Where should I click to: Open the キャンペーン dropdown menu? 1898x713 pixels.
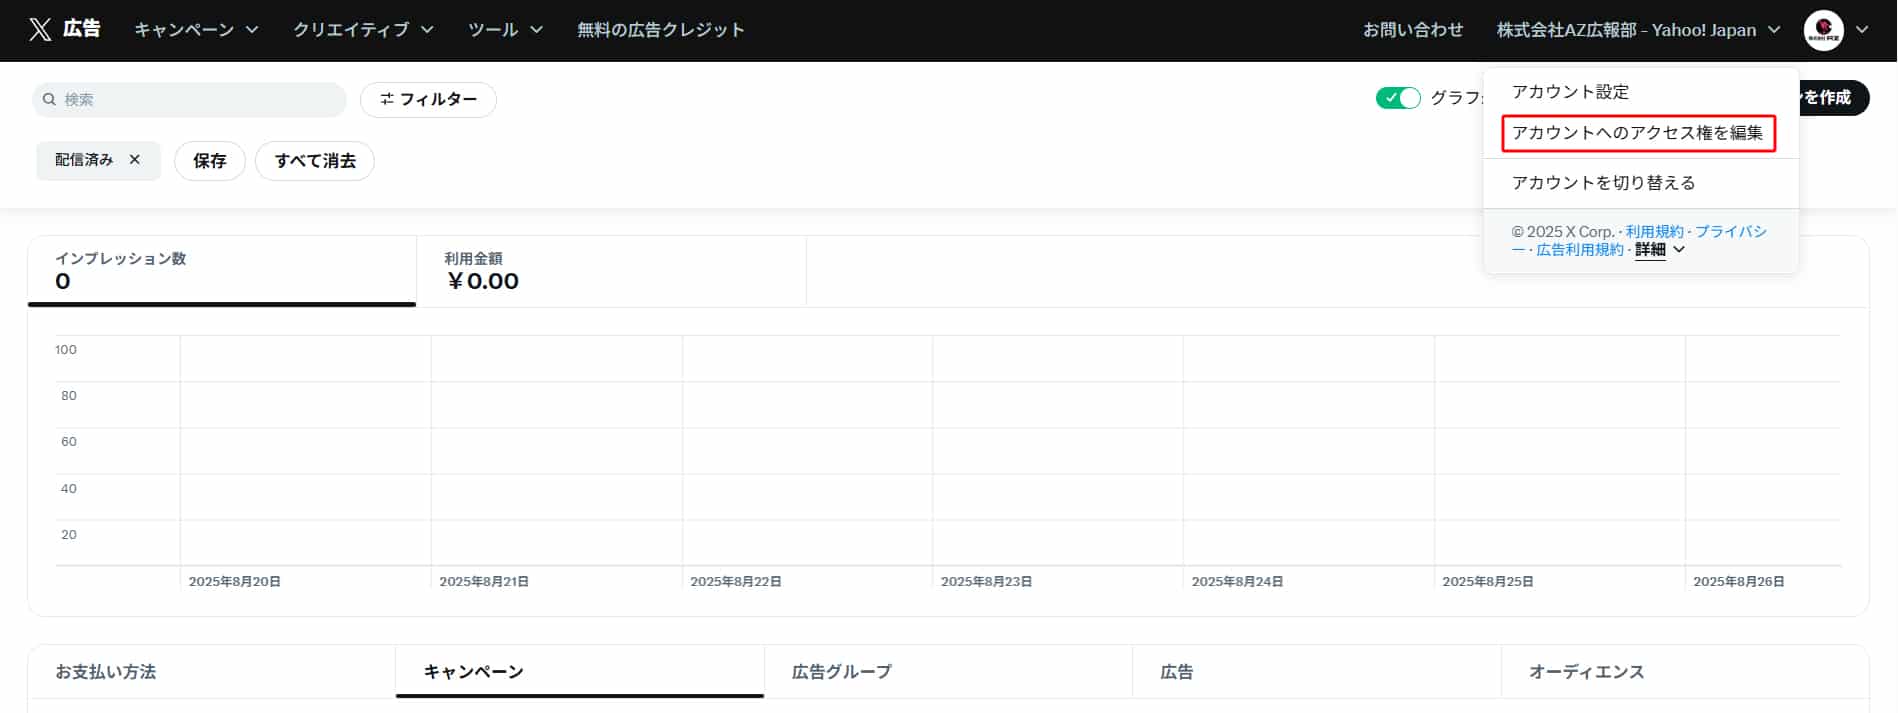196,30
